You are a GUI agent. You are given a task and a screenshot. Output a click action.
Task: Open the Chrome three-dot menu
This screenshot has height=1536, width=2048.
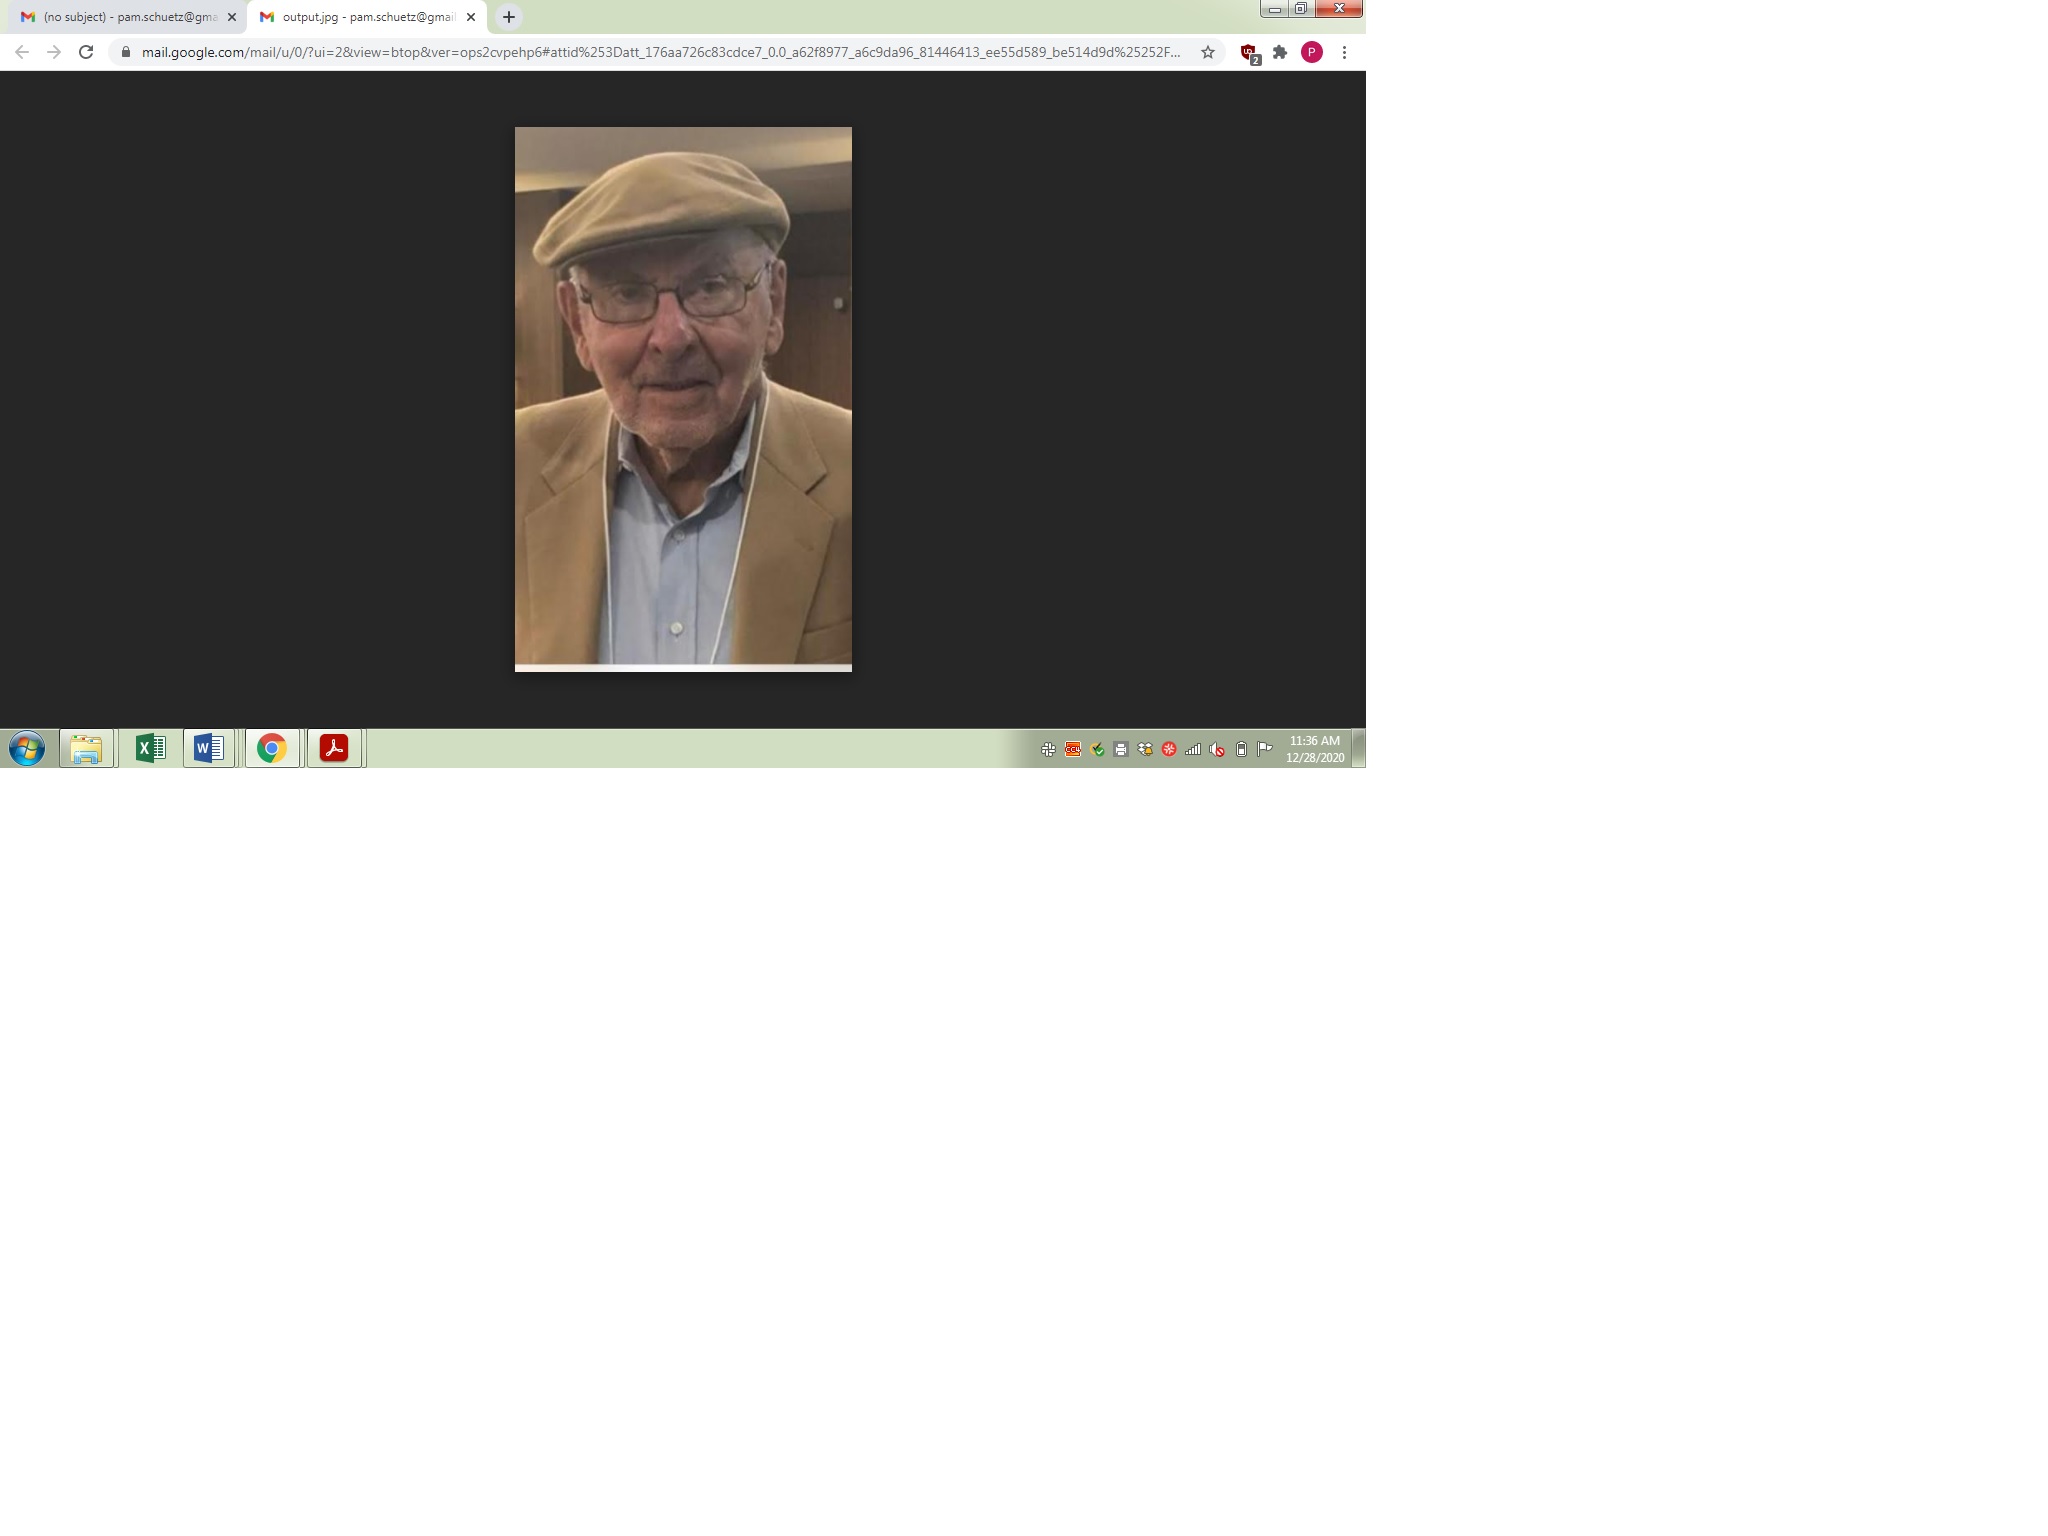pyautogui.click(x=1345, y=52)
